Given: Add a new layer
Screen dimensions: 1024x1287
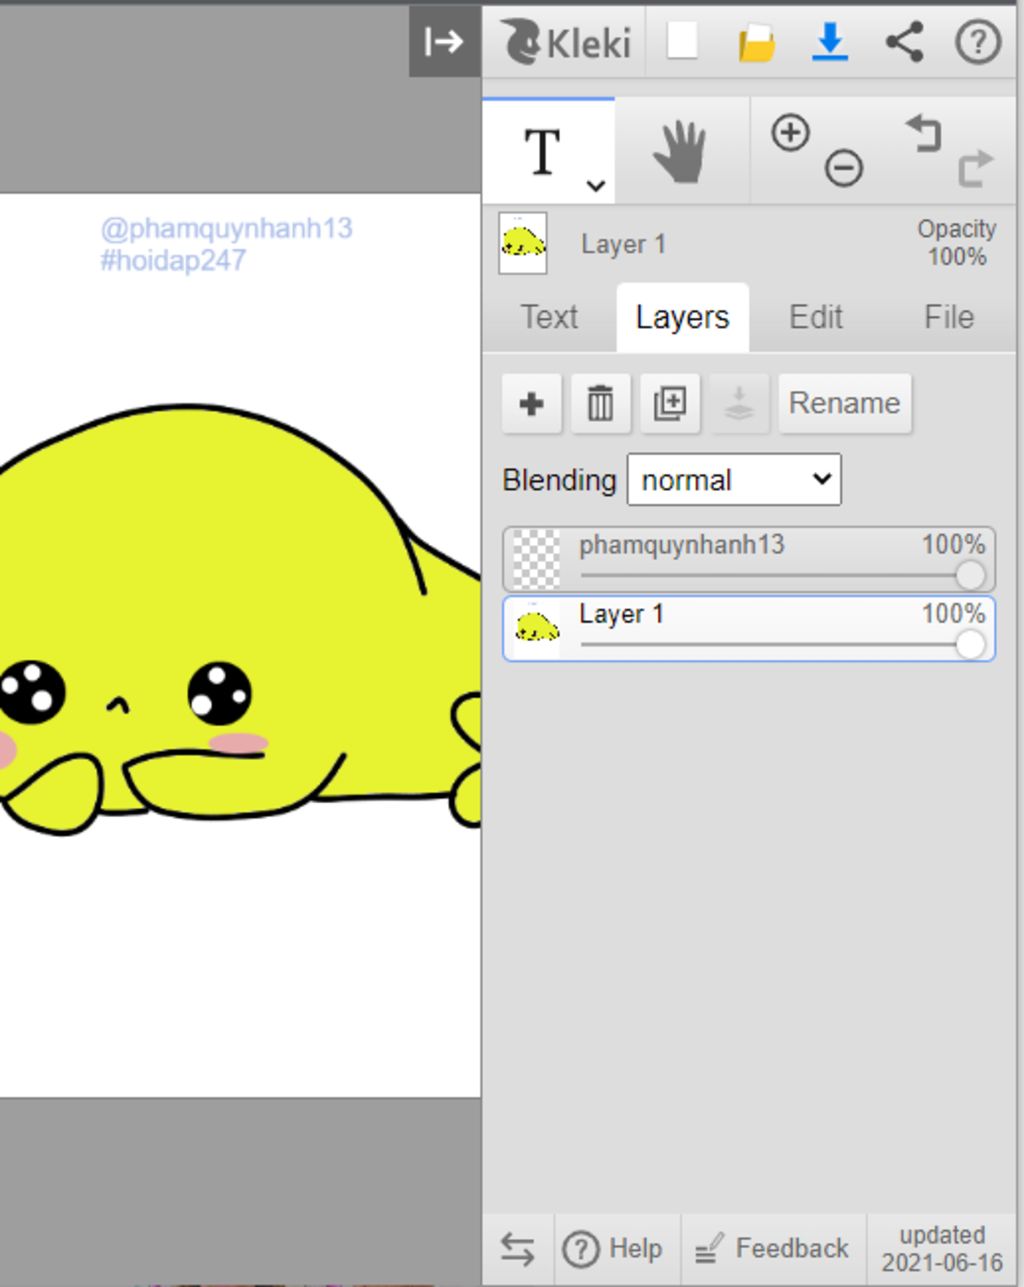Looking at the screenshot, I should pyautogui.click(x=532, y=403).
